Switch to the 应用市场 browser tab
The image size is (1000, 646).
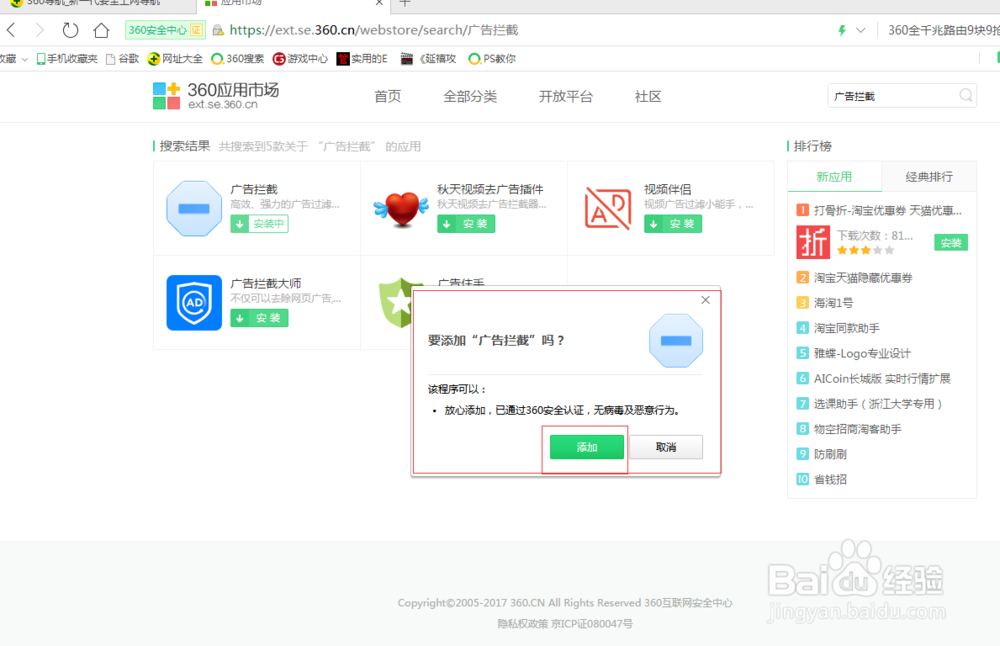[x=293, y=4]
